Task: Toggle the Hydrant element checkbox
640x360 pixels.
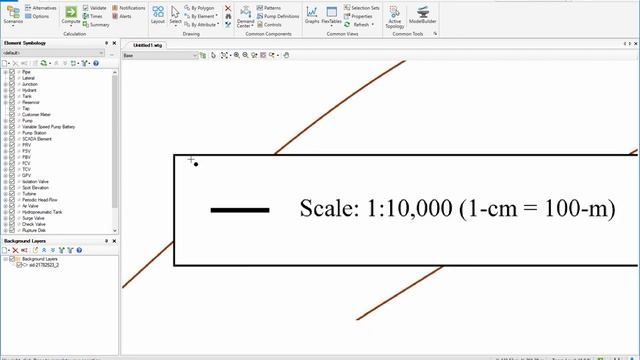Action: tap(12, 90)
